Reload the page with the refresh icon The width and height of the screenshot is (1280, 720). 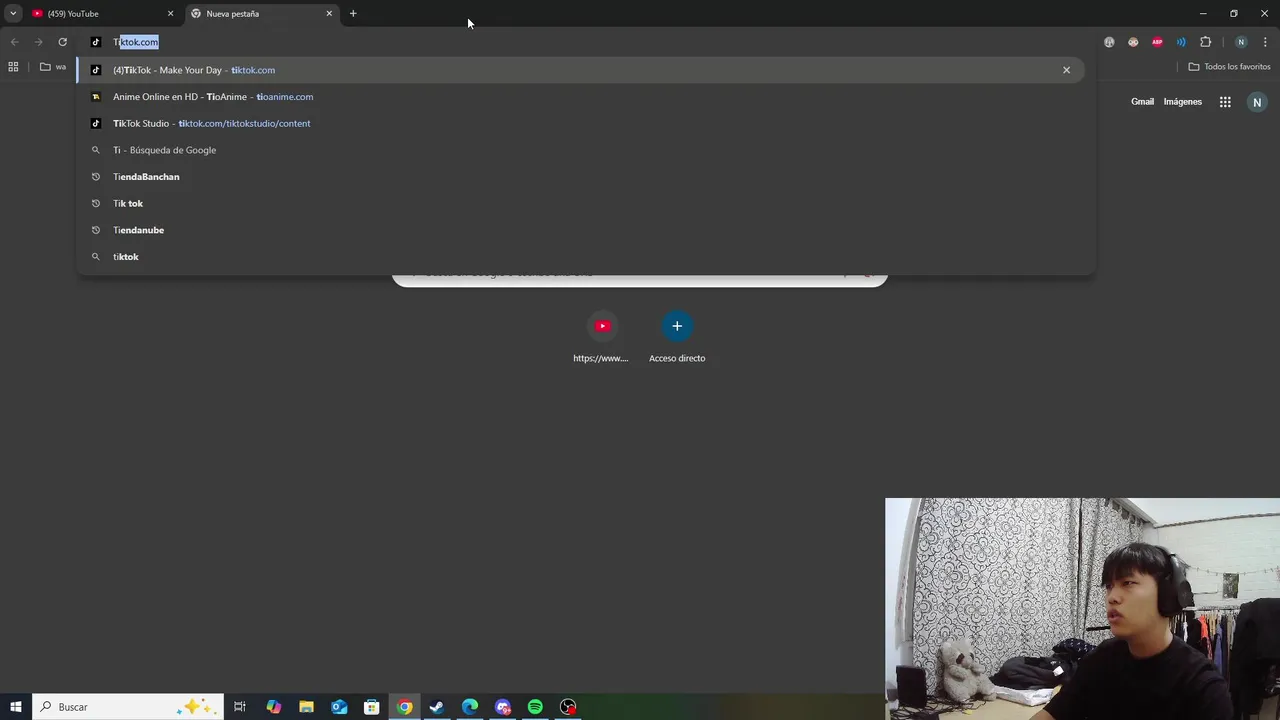pyautogui.click(x=62, y=42)
